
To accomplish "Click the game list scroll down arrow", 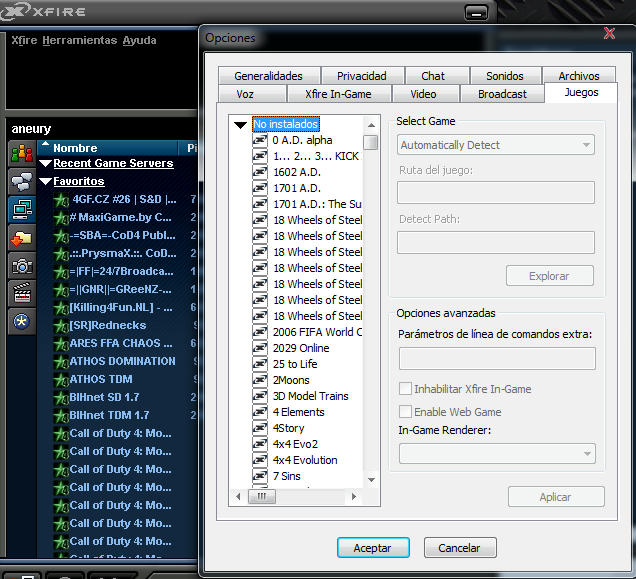I will pyautogui.click(x=371, y=480).
